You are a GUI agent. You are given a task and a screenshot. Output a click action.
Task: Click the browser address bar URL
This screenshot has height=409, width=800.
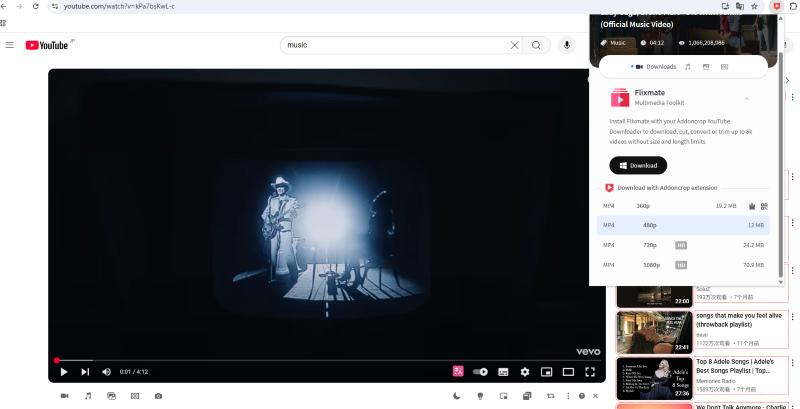coord(119,6)
